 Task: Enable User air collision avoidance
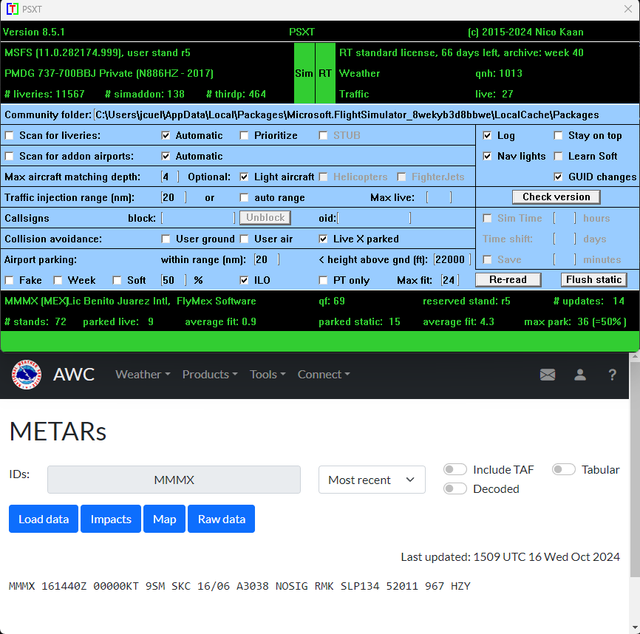(x=244, y=239)
